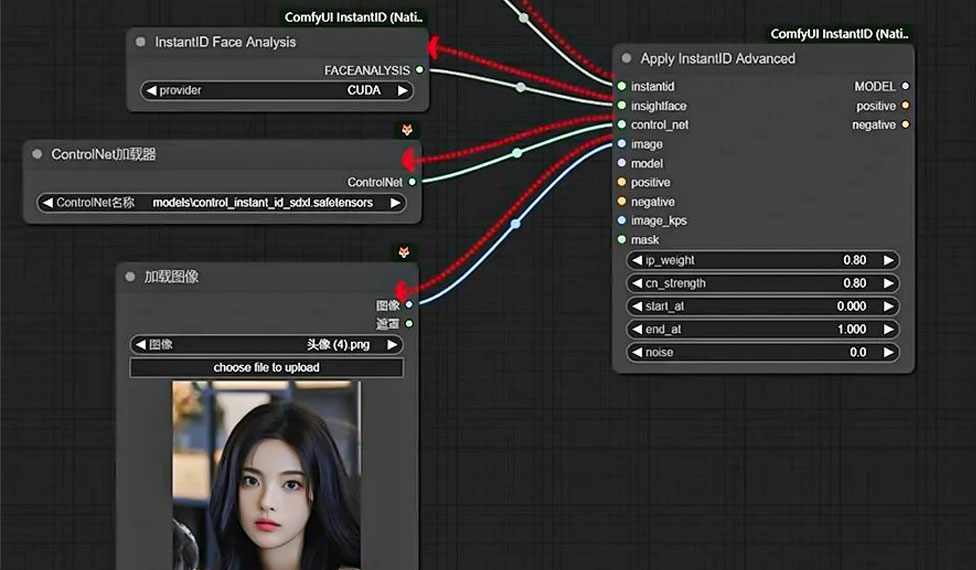Image resolution: width=976 pixels, height=570 pixels.
Task: Click the MODEL output socket
Action: (x=906, y=86)
